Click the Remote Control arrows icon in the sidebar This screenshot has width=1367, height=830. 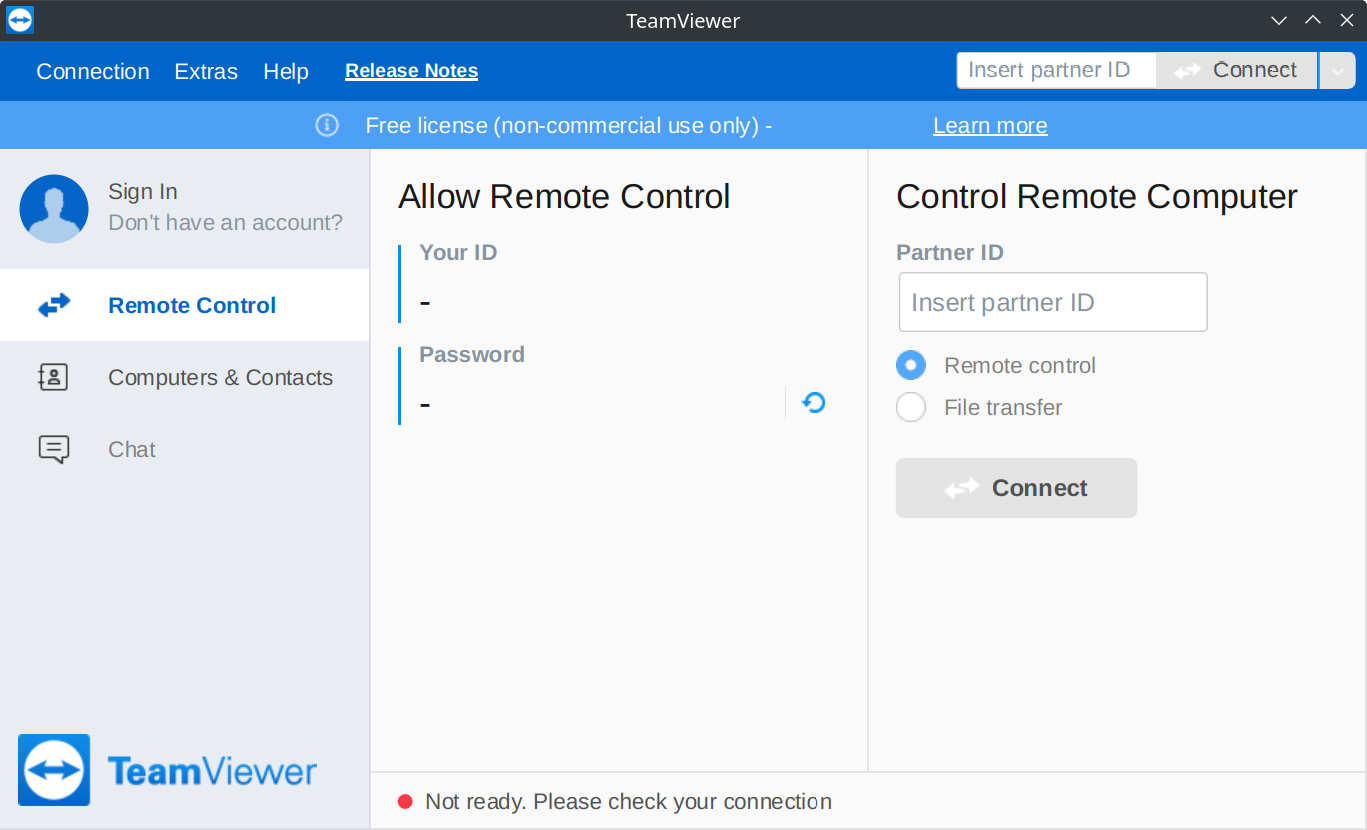[x=54, y=305]
